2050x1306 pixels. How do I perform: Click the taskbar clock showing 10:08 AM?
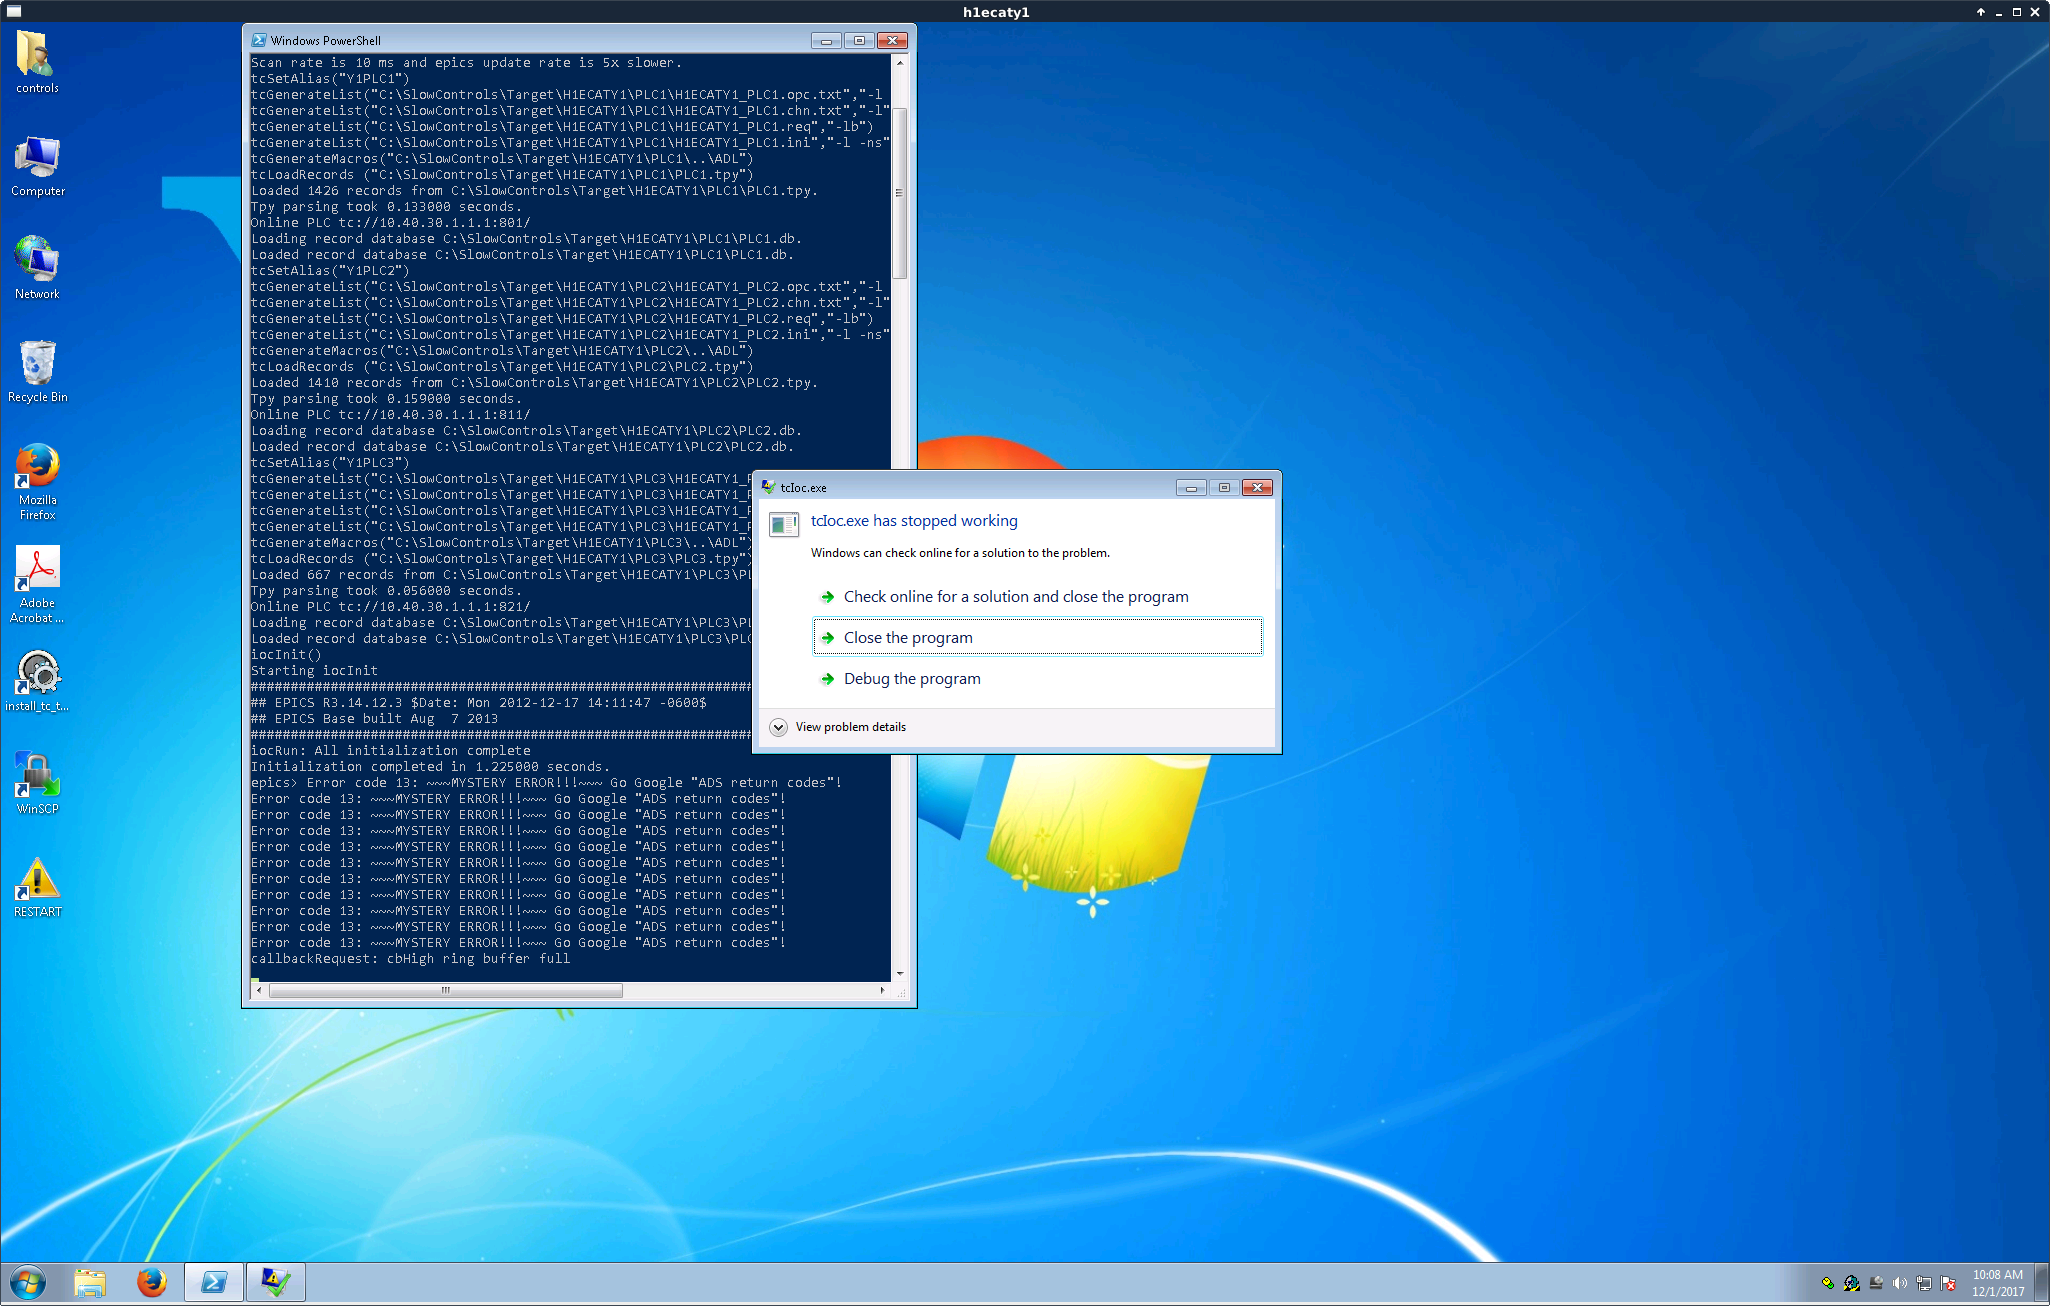(1997, 1283)
